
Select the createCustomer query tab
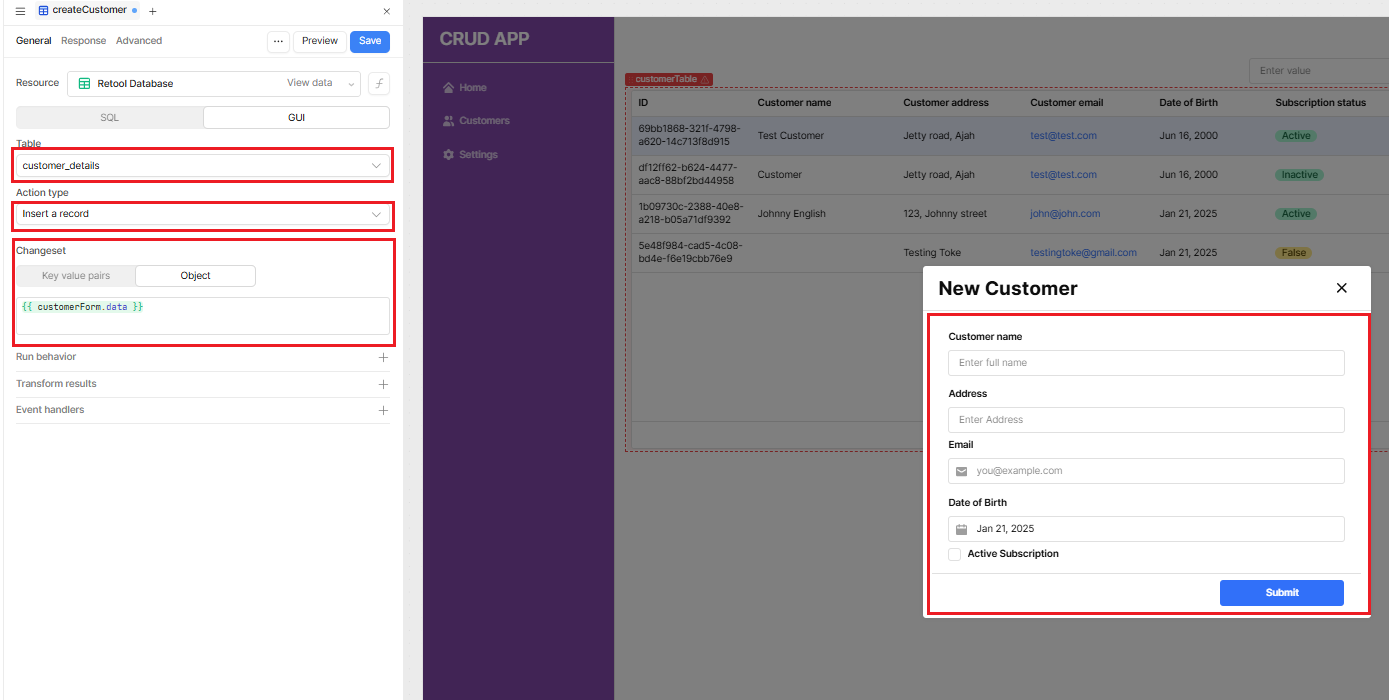pyautogui.click(x=88, y=10)
